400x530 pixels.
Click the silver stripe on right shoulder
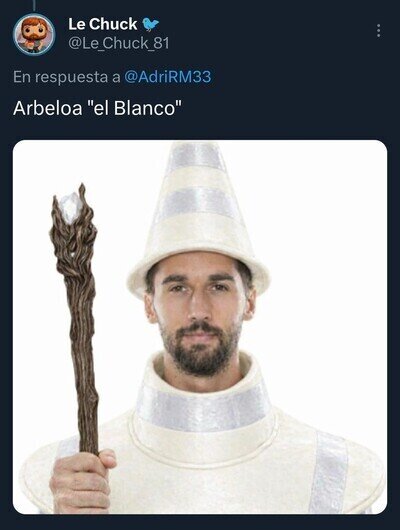(x=329, y=472)
